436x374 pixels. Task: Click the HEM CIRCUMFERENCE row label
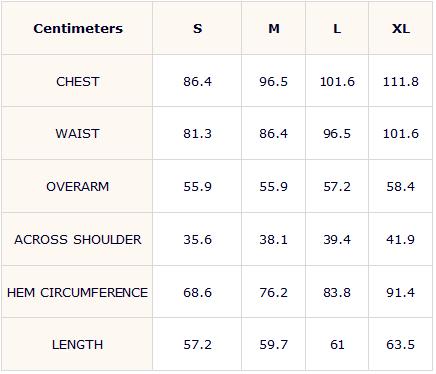(77, 292)
